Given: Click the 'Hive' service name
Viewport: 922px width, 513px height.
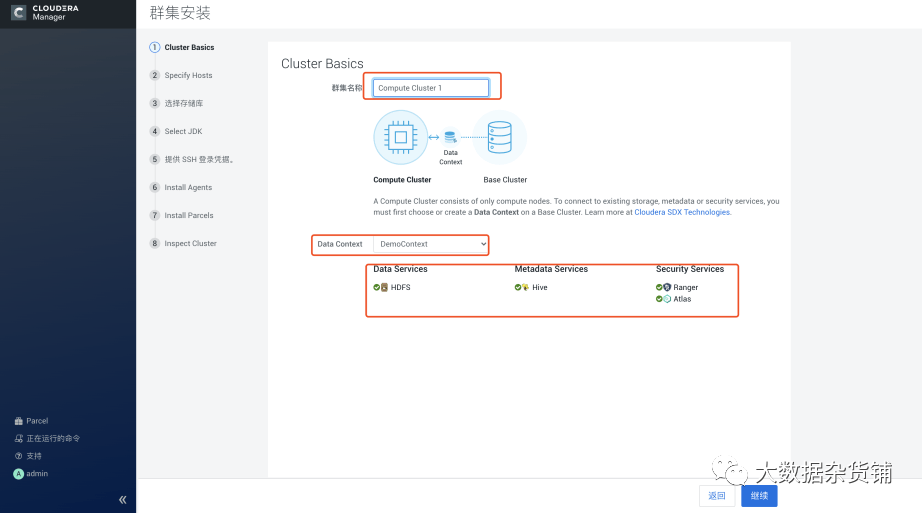Looking at the screenshot, I should (x=540, y=287).
